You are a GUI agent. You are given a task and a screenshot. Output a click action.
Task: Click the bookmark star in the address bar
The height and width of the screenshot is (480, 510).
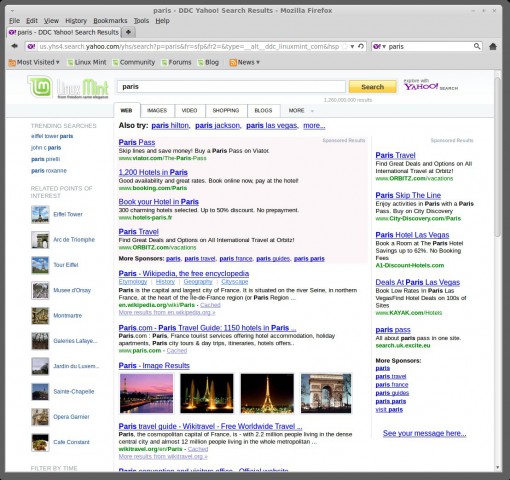coord(345,46)
